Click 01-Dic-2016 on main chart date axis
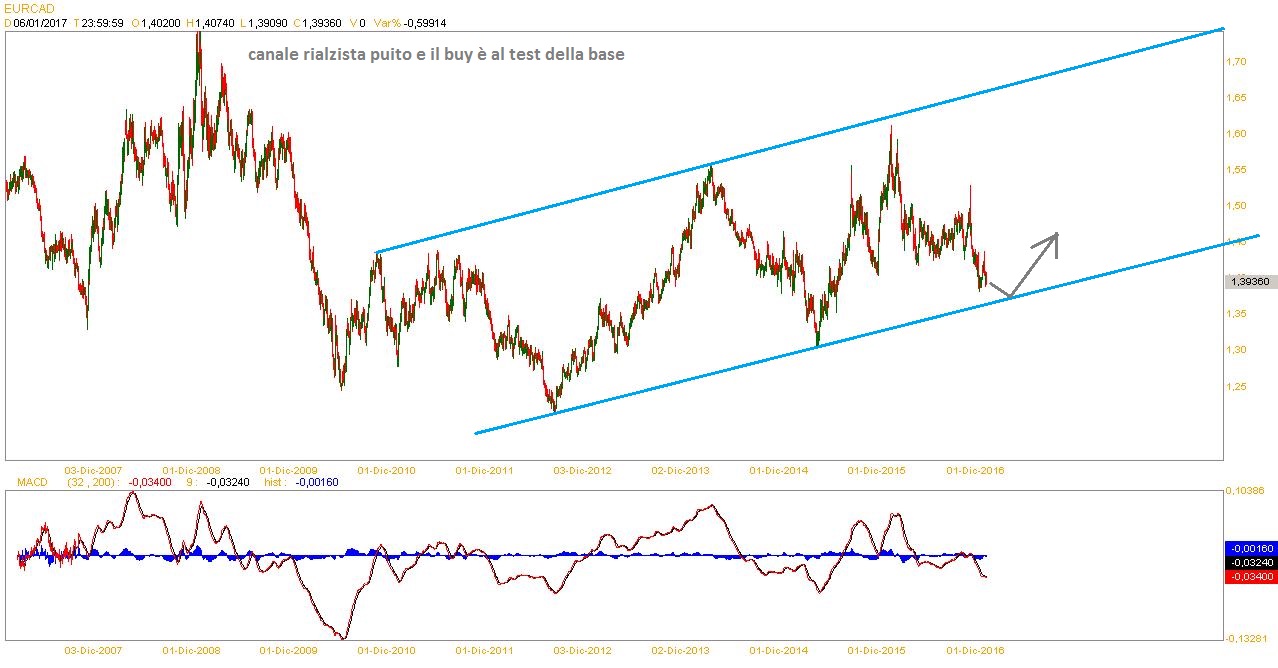Screen dimensions: 1278x668 [x=975, y=469]
